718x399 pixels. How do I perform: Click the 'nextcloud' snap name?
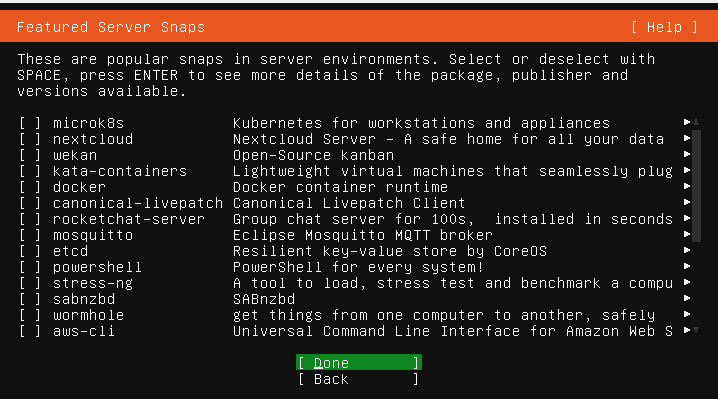tap(93, 139)
